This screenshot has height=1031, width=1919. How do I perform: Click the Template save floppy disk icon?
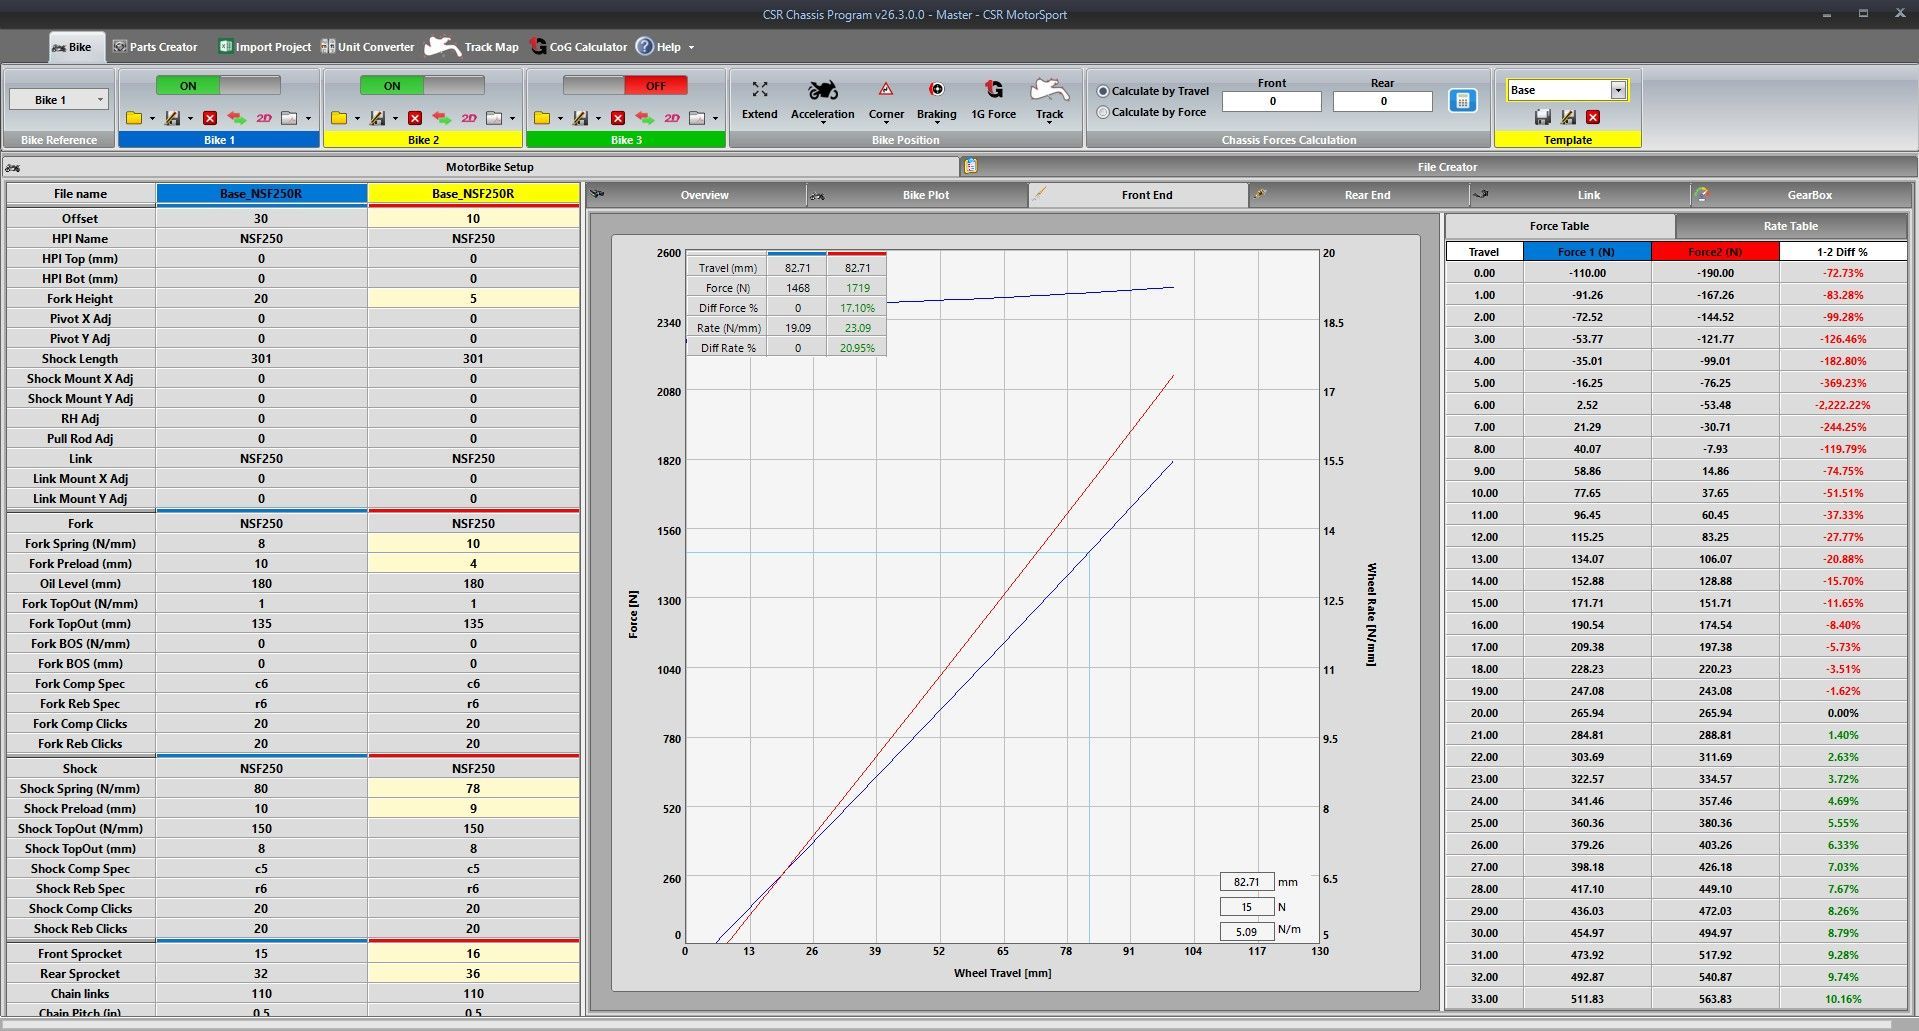click(x=1542, y=117)
